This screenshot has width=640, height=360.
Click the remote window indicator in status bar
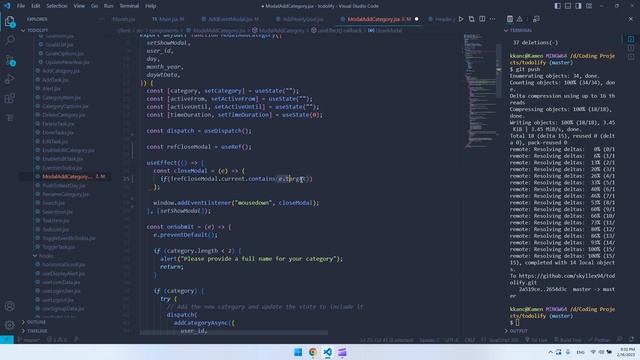7,340
